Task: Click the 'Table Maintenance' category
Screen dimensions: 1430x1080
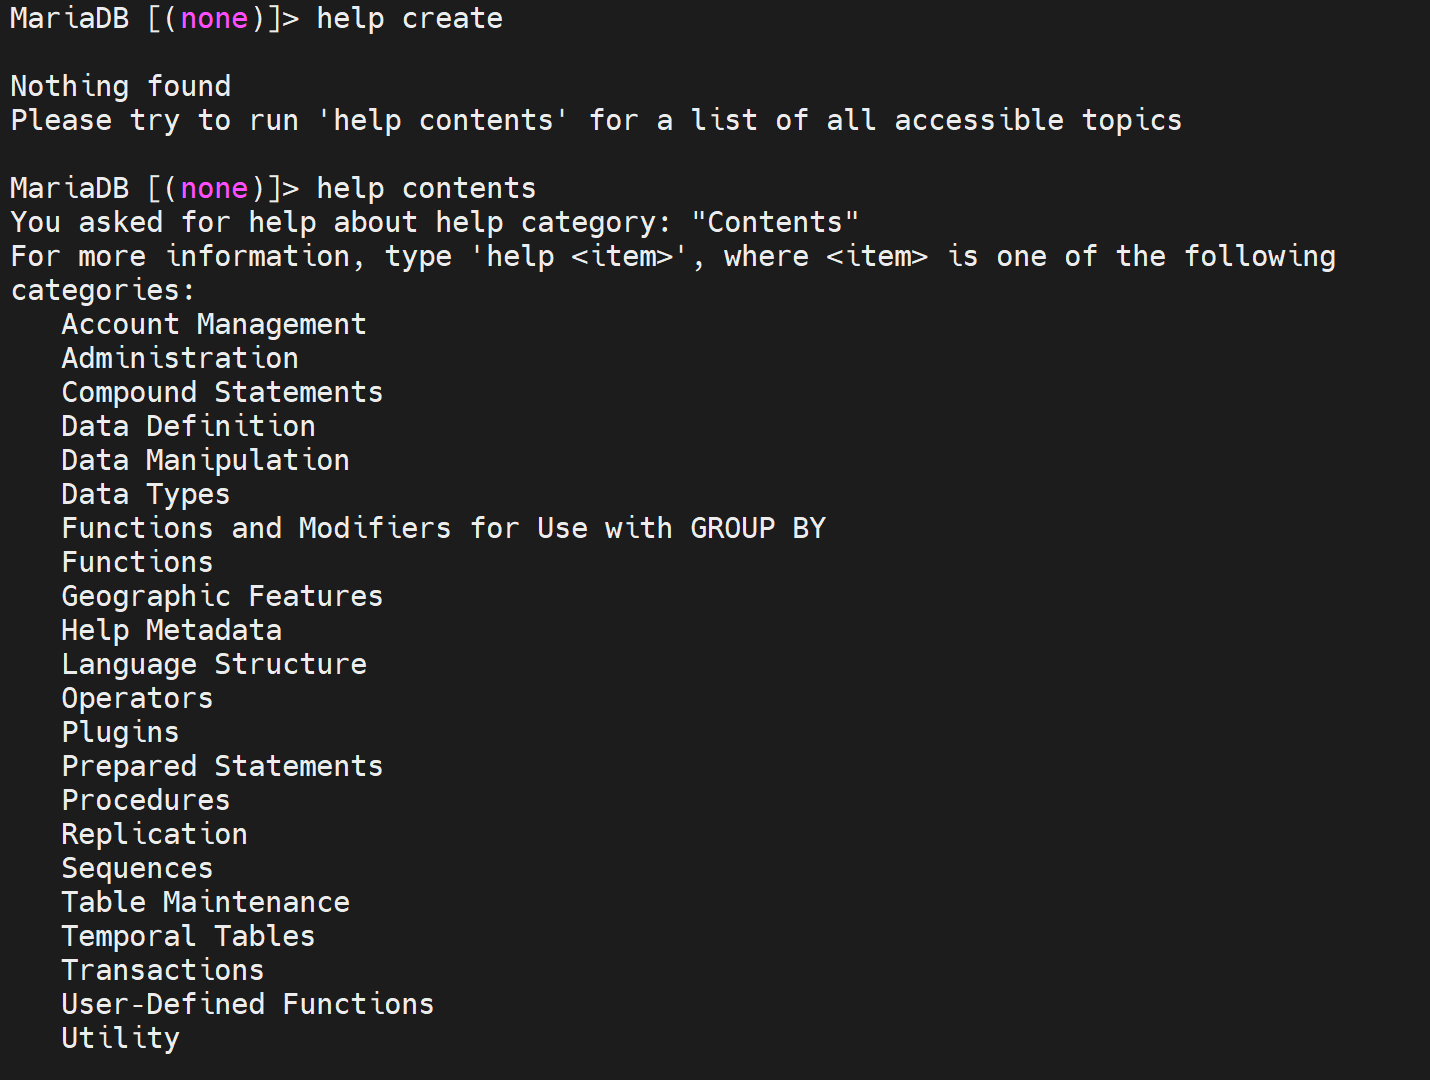Action: (x=205, y=902)
